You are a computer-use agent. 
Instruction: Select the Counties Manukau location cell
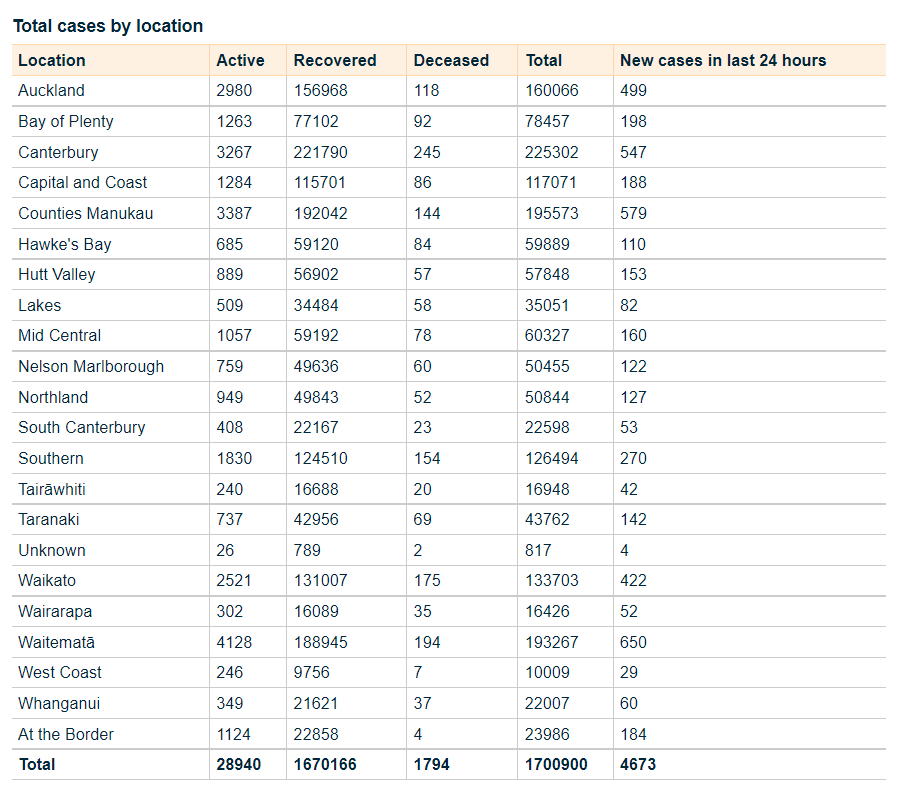86,213
